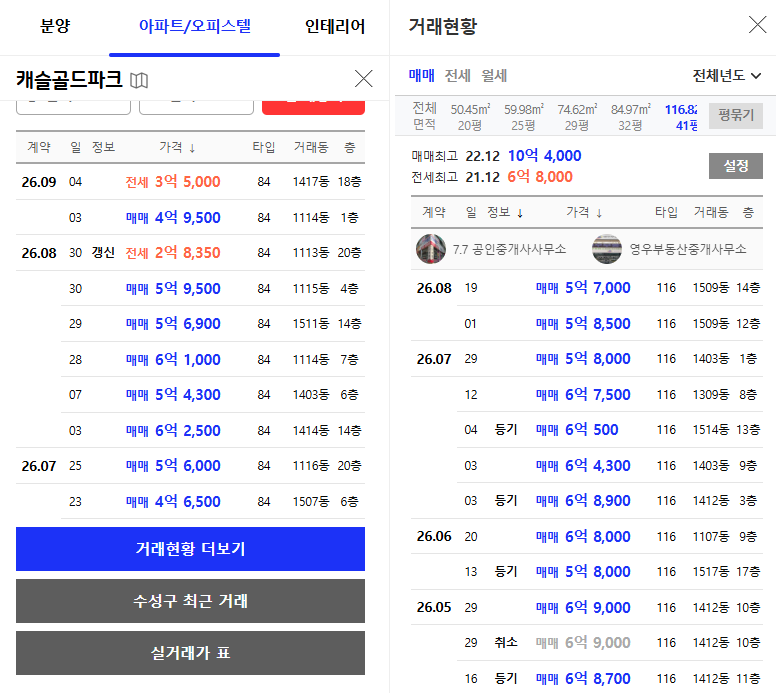Open 영우부동산중개사무소 thumbnail
776x693 pixels.
pyautogui.click(x=607, y=249)
